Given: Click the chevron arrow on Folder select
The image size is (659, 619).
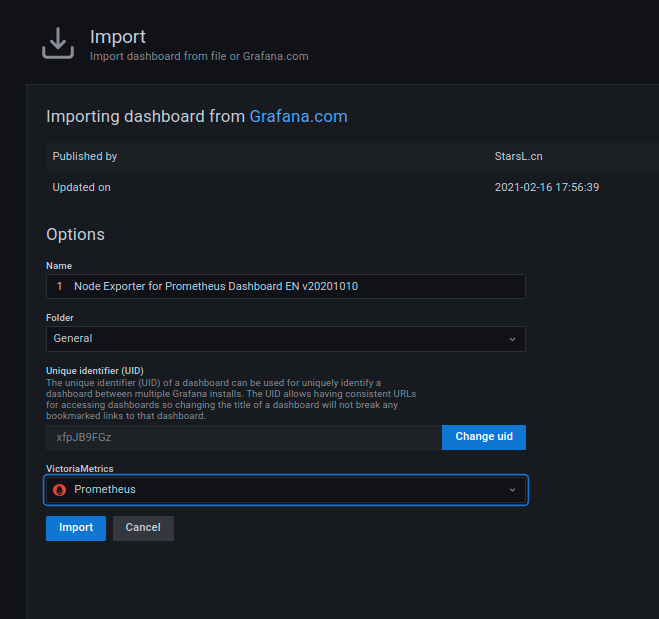Looking at the screenshot, I should tap(512, 339).
